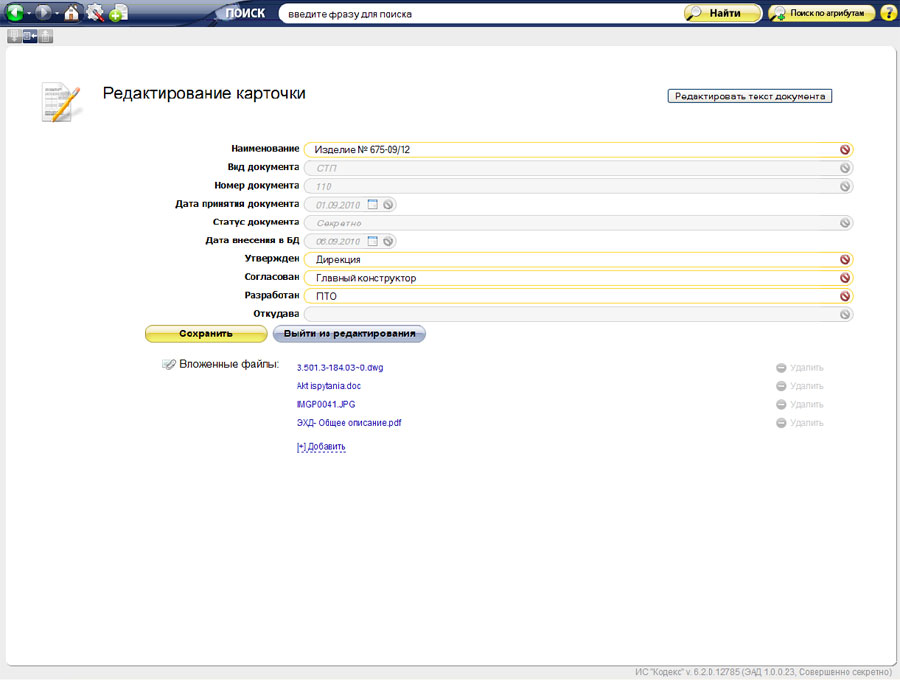Click Сохранить to save the card
Viewport: 900px width, 680px height.
coord(206,334)
